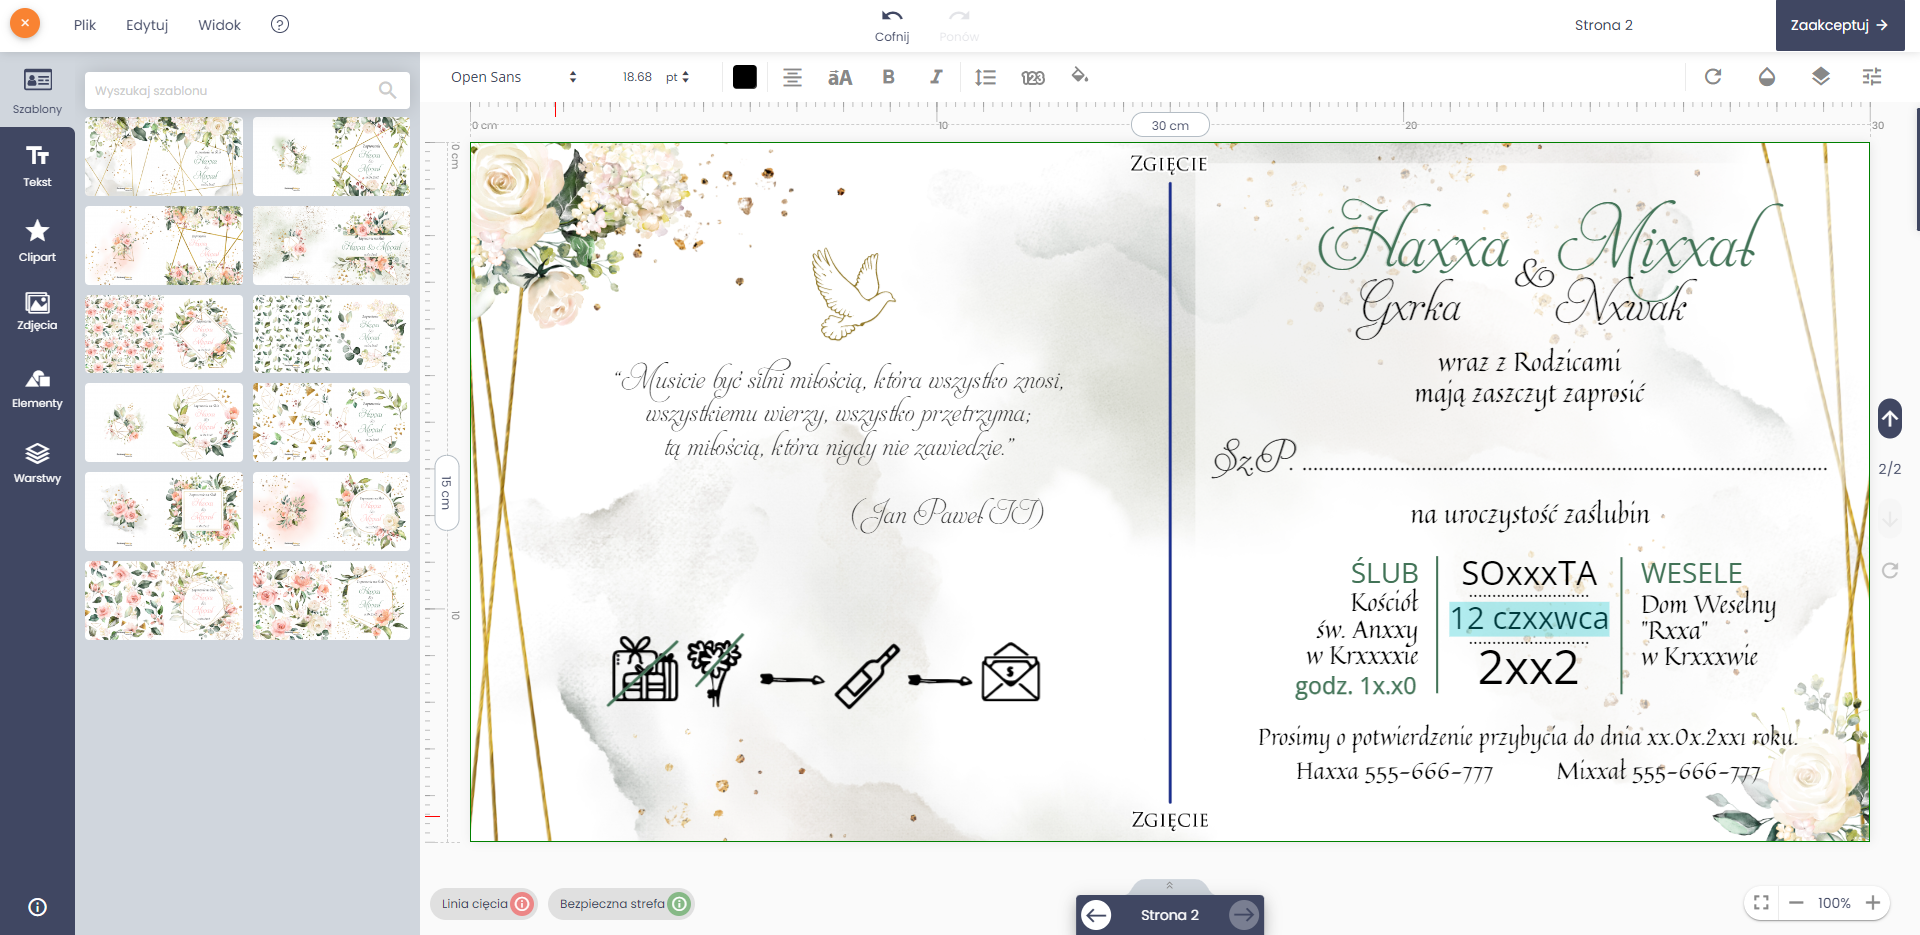Open the Zdjęcia photos panel
The width and height of the screenshot is (1920, 935).
(37, 311)
